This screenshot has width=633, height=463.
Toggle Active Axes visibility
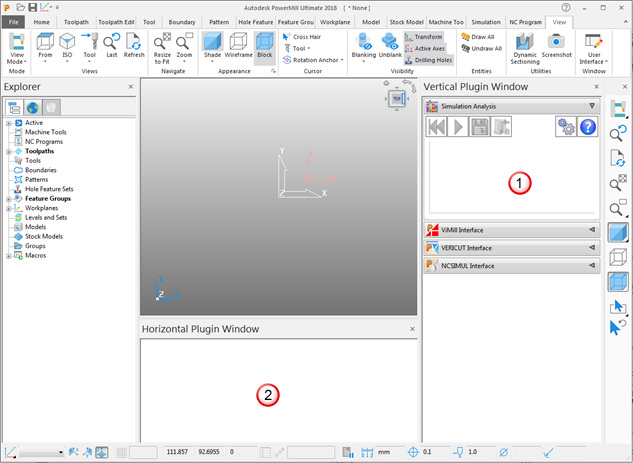pyautogui.click(x=425, y=48)
